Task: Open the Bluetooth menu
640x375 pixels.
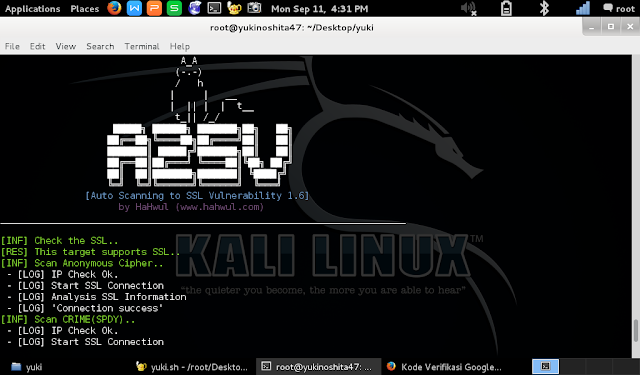Action: pyautogui.click(x=544, y=9)
